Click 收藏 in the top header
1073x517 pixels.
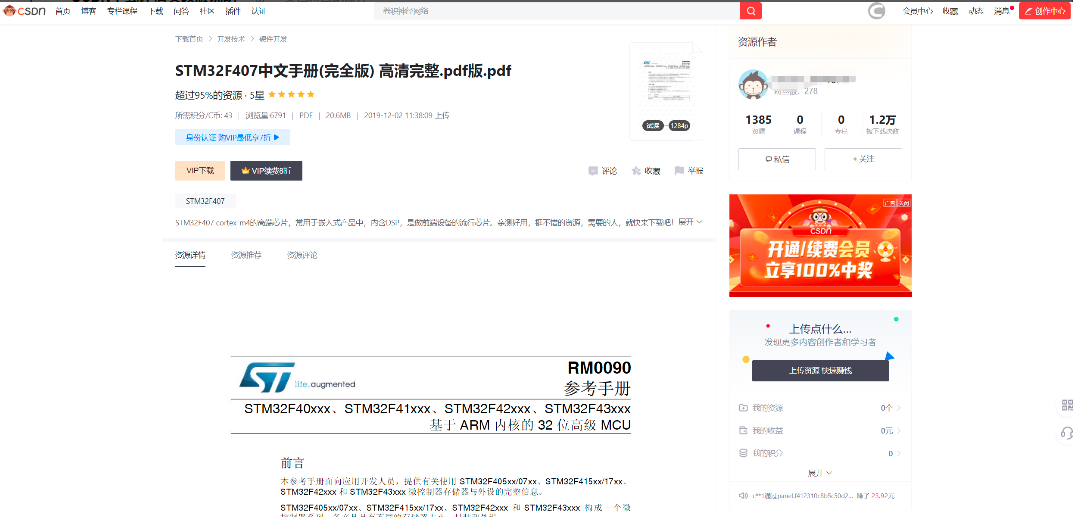click(x=950, y=11)
